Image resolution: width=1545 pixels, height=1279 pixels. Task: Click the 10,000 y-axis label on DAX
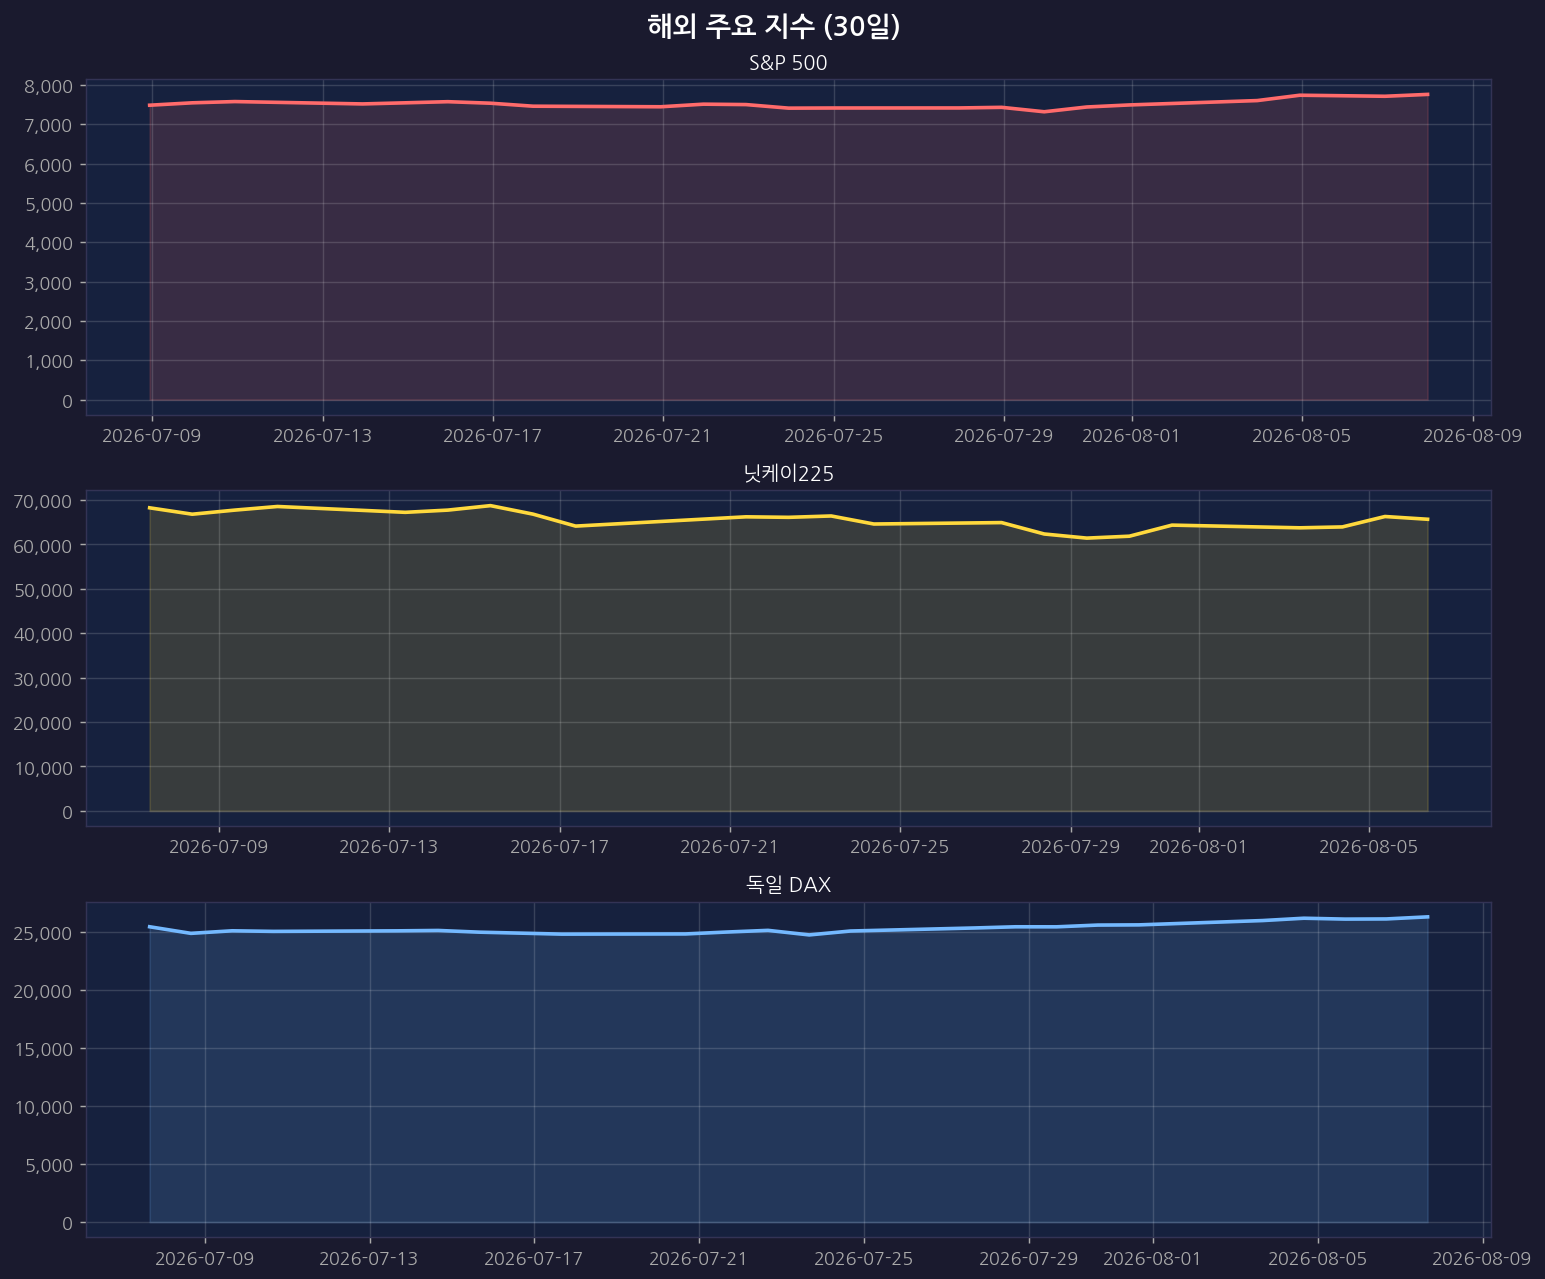pyautogui.click(x=44, y=1106)
